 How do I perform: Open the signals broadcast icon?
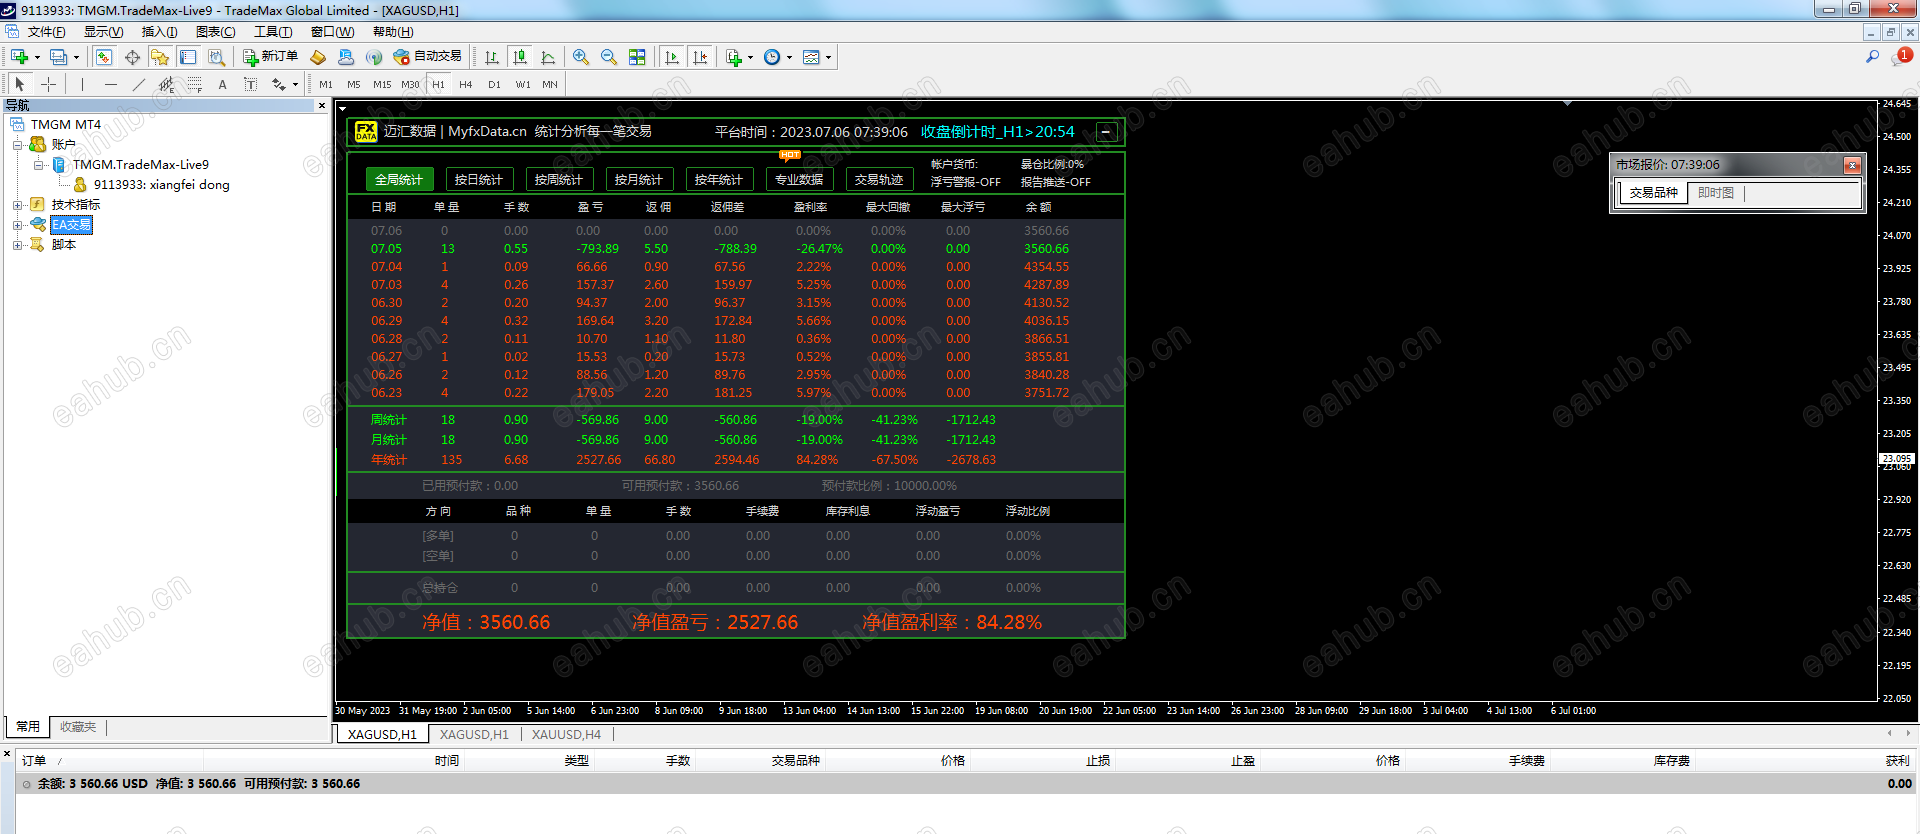374,57
